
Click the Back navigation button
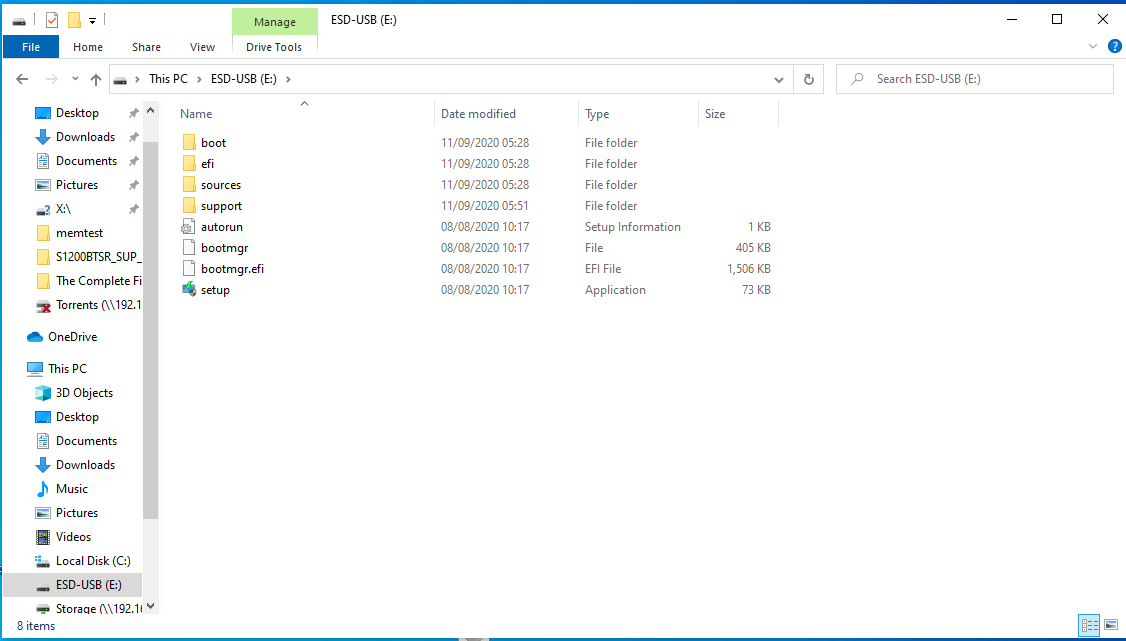point(22,78)
